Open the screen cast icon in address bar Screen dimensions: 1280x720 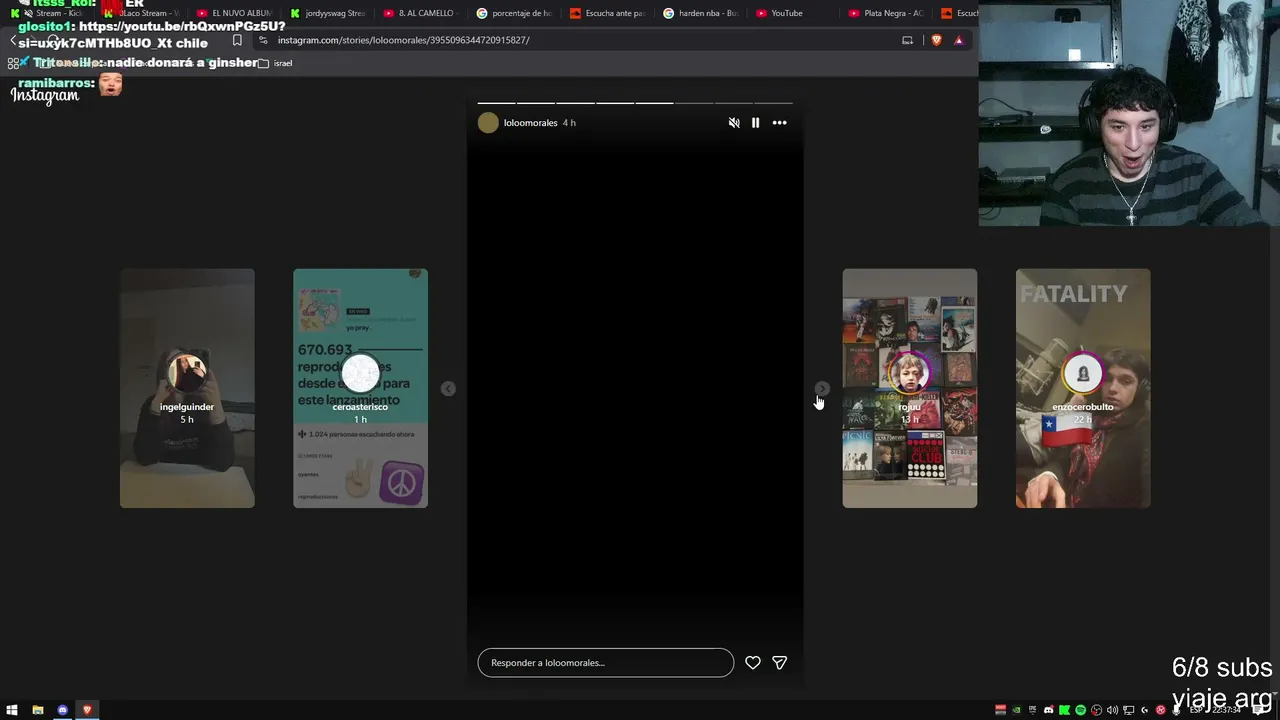(907, 40)
